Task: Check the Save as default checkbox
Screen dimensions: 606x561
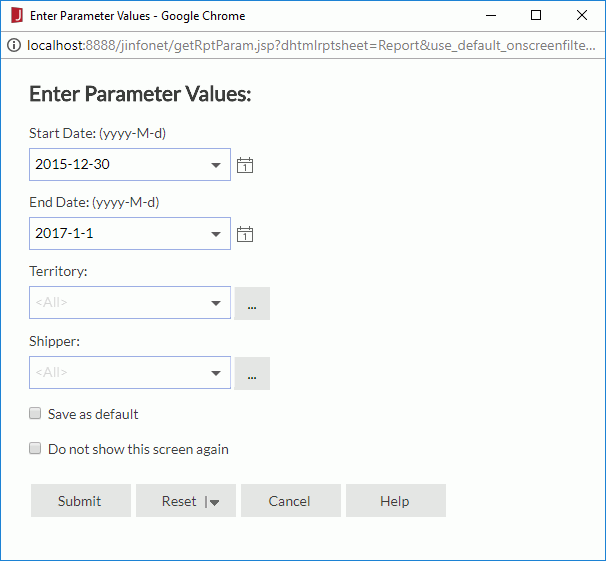Action: click(x=35, y=413)
